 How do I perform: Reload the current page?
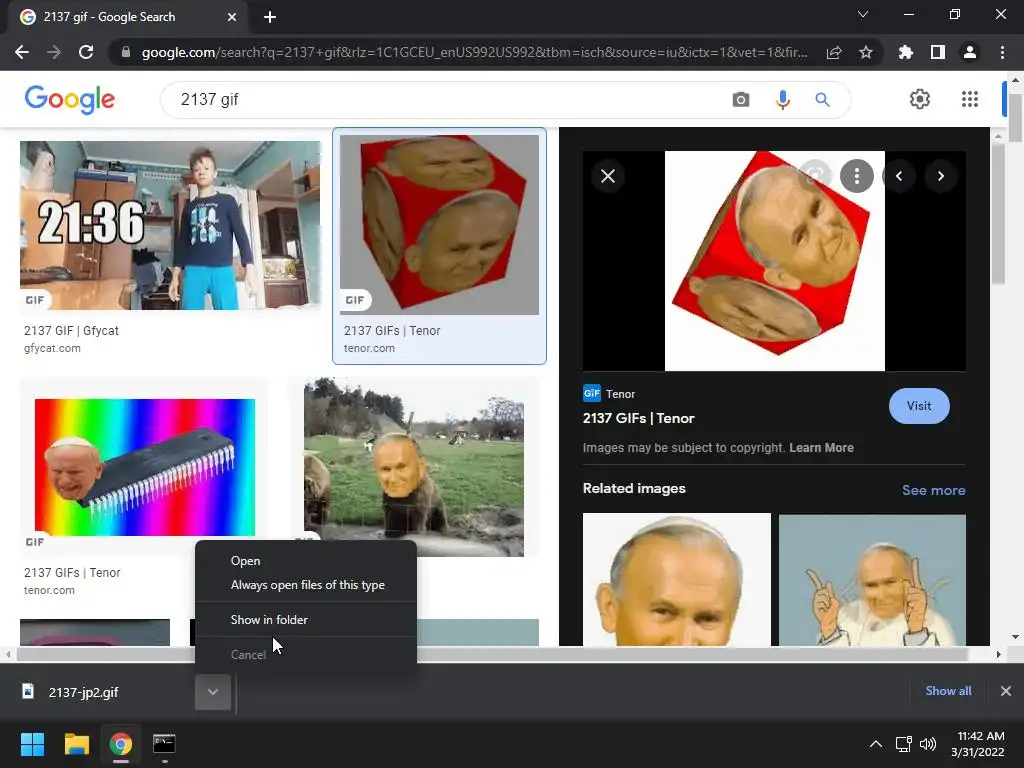click(x=86, y=52)
